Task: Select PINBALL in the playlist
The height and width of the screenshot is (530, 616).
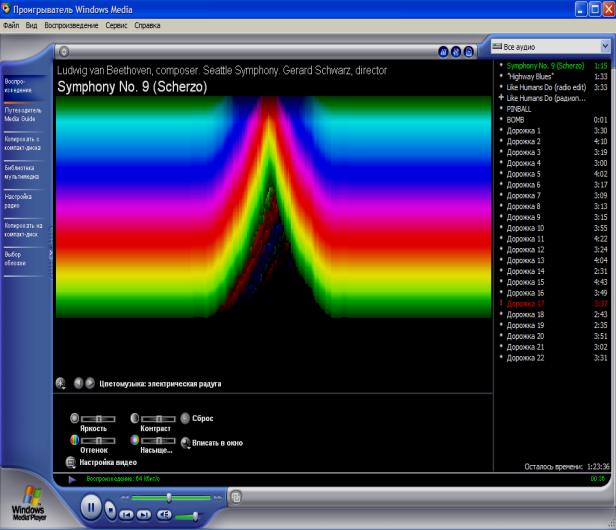Action: pos(553,109)
